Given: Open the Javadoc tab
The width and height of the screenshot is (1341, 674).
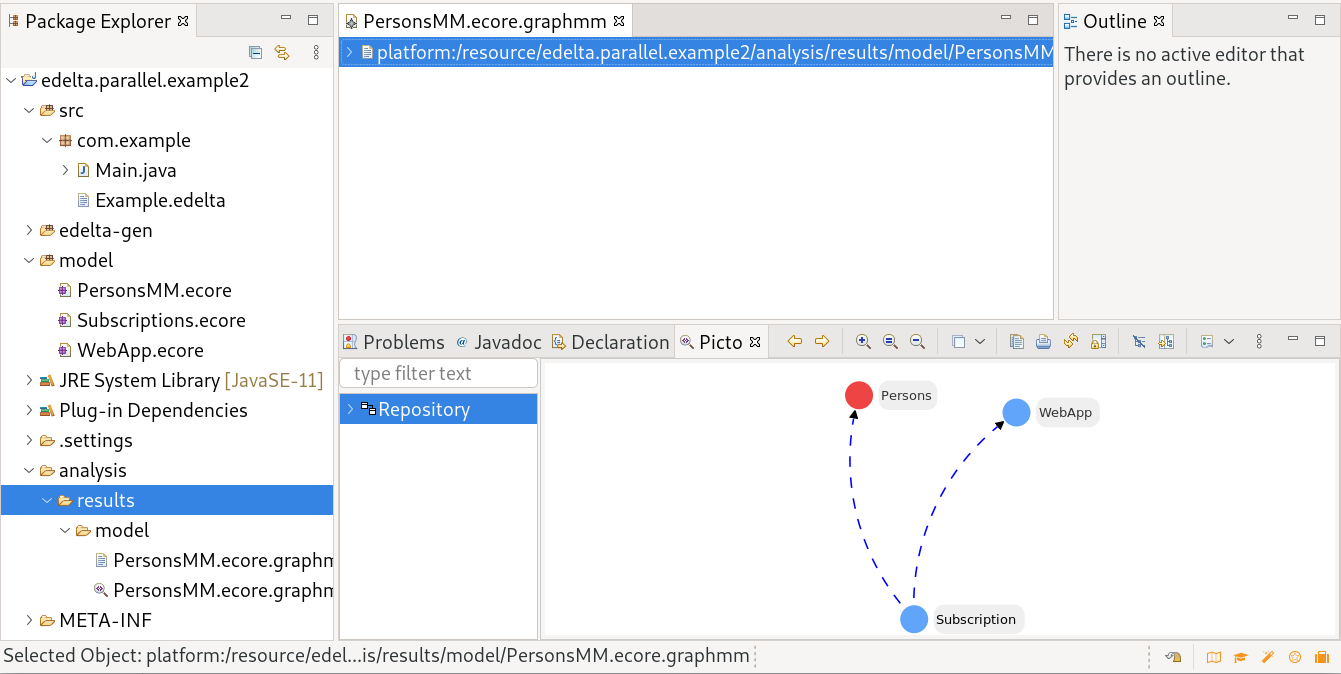Looking at the screenshot, I should pos(512,341).
